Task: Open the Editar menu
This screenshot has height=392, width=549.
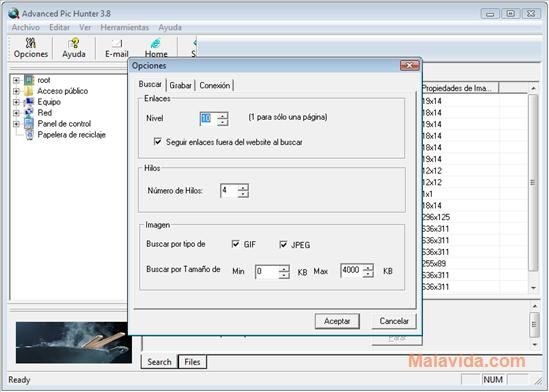Action: click(x=60, y=27)
